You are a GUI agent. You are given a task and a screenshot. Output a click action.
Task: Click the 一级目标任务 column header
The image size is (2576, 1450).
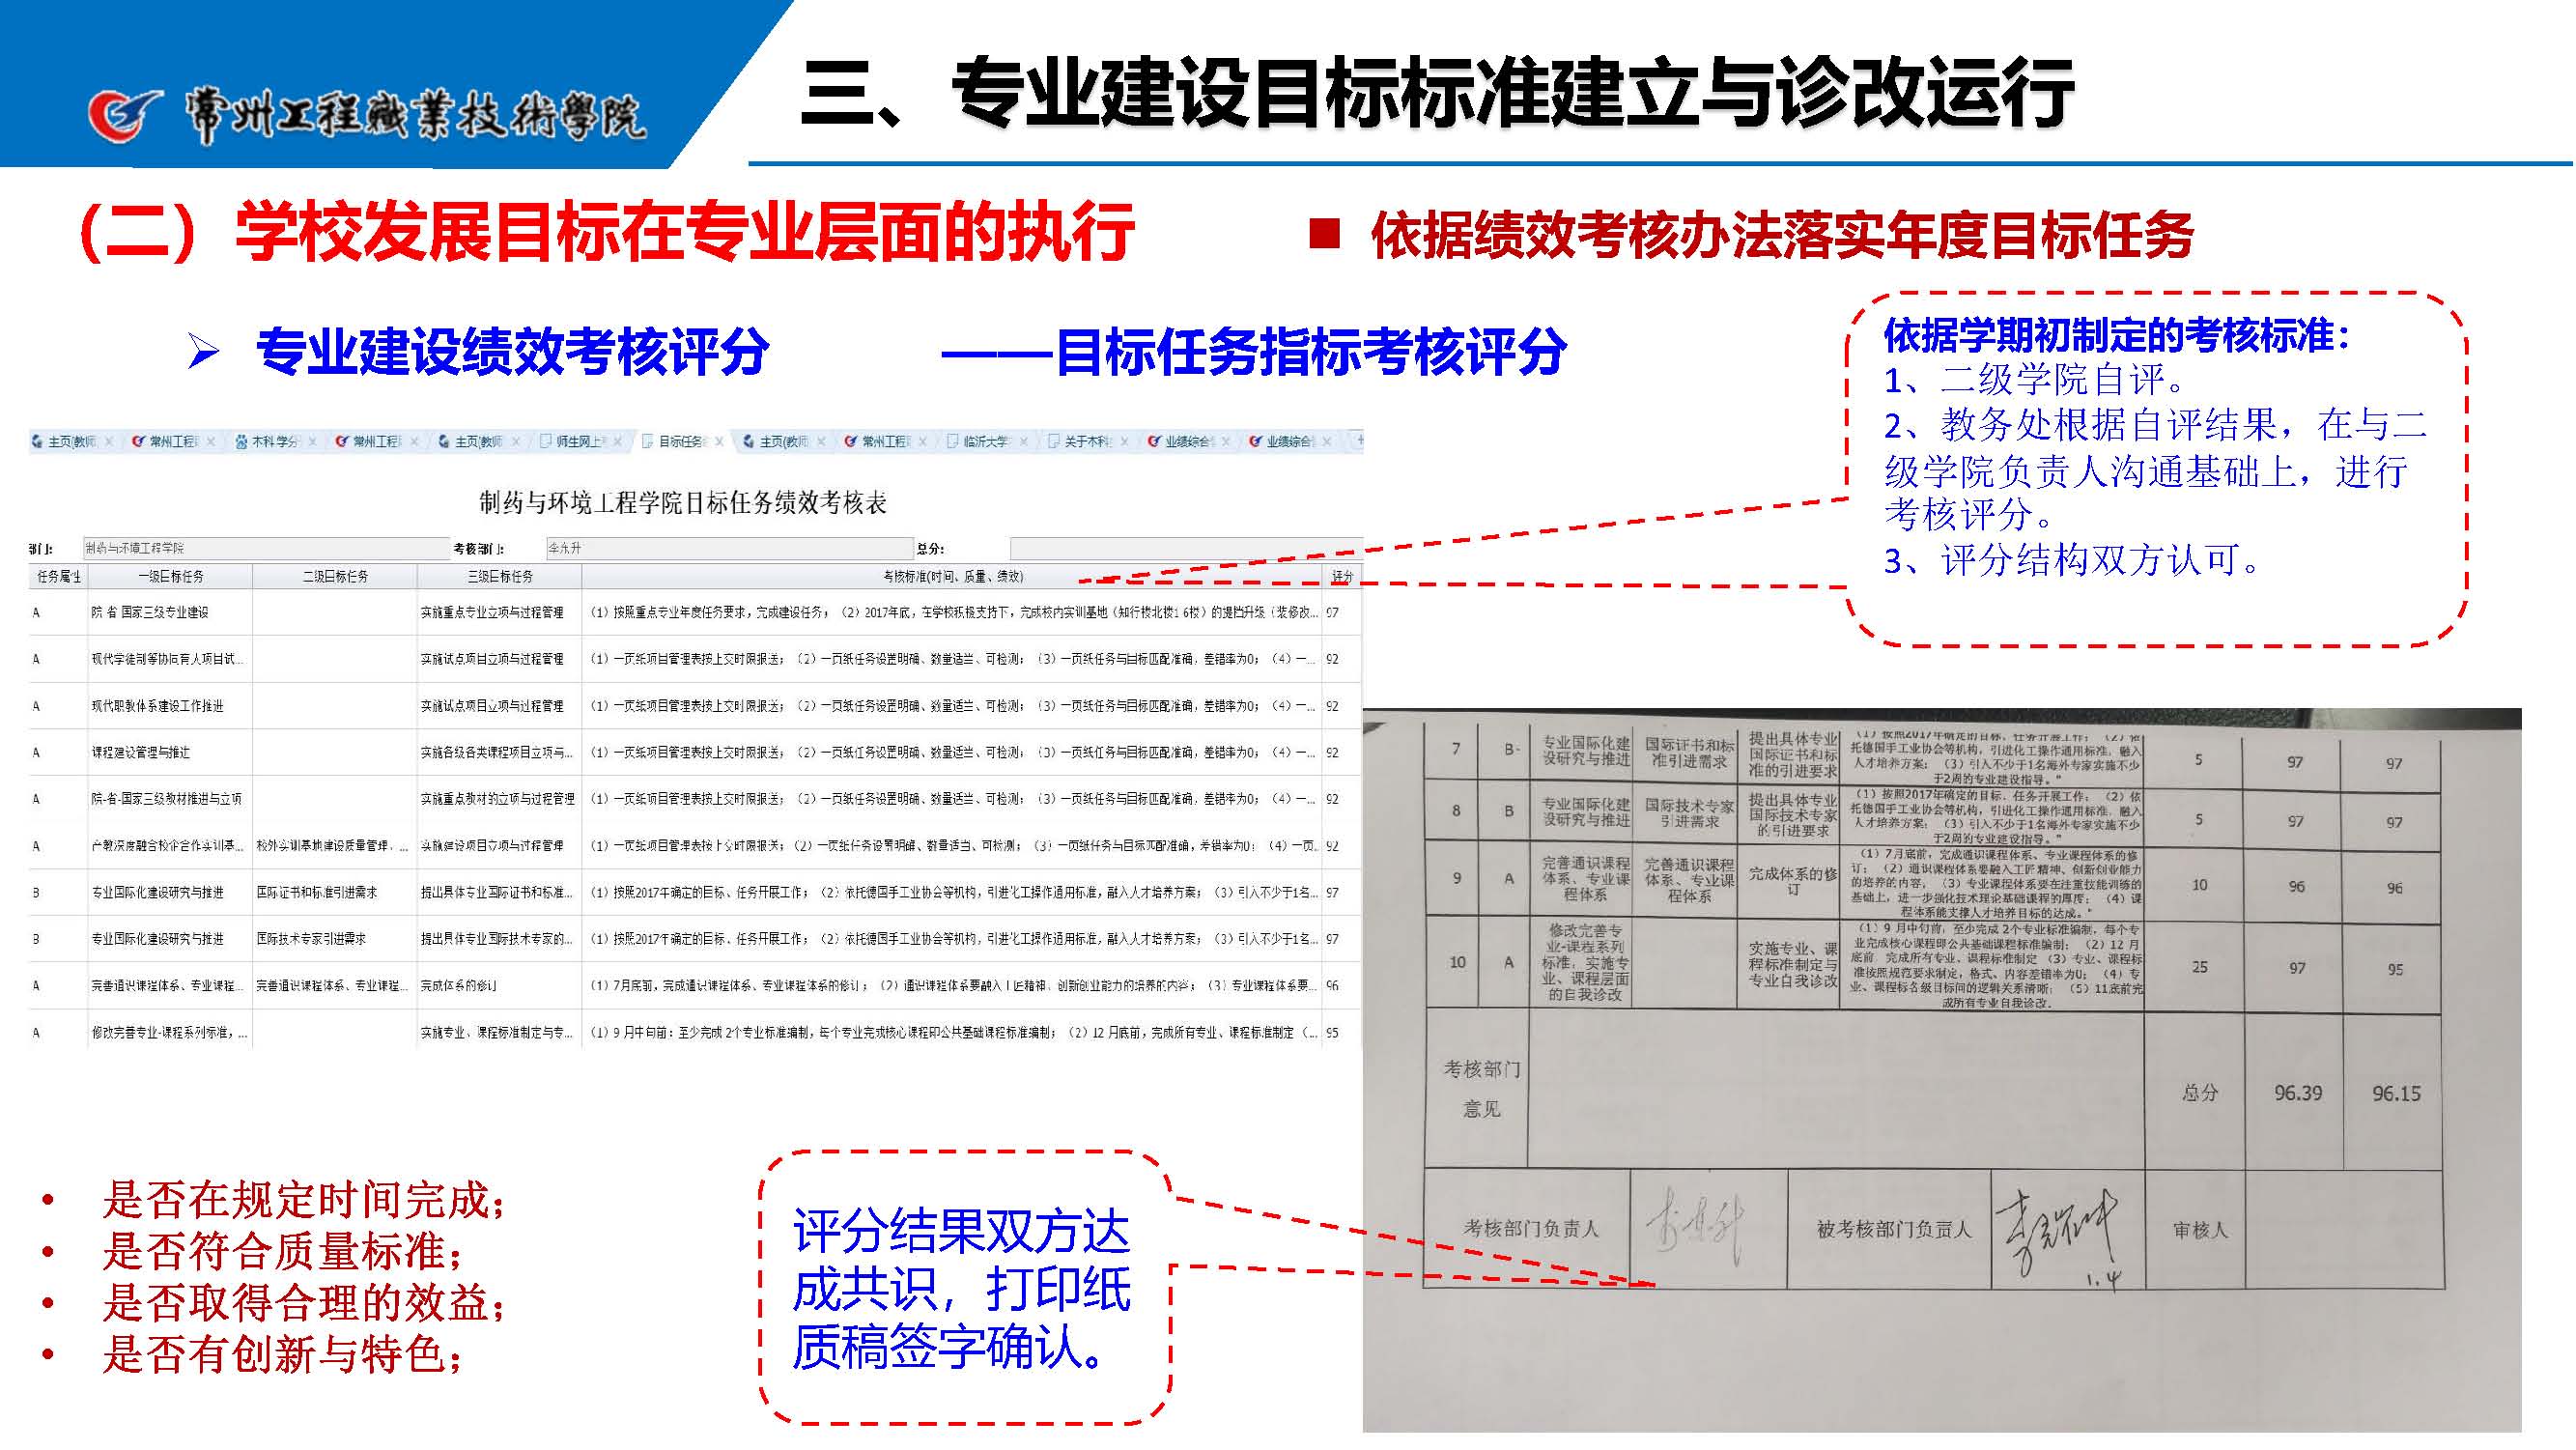coord(170,576)
